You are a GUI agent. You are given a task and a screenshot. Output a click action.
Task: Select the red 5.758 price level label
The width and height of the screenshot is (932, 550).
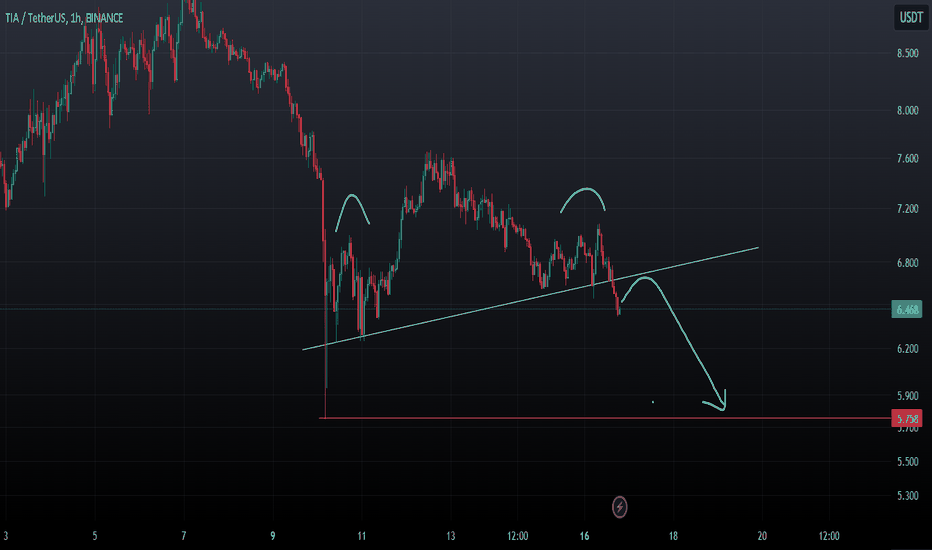tap(906, 419)
